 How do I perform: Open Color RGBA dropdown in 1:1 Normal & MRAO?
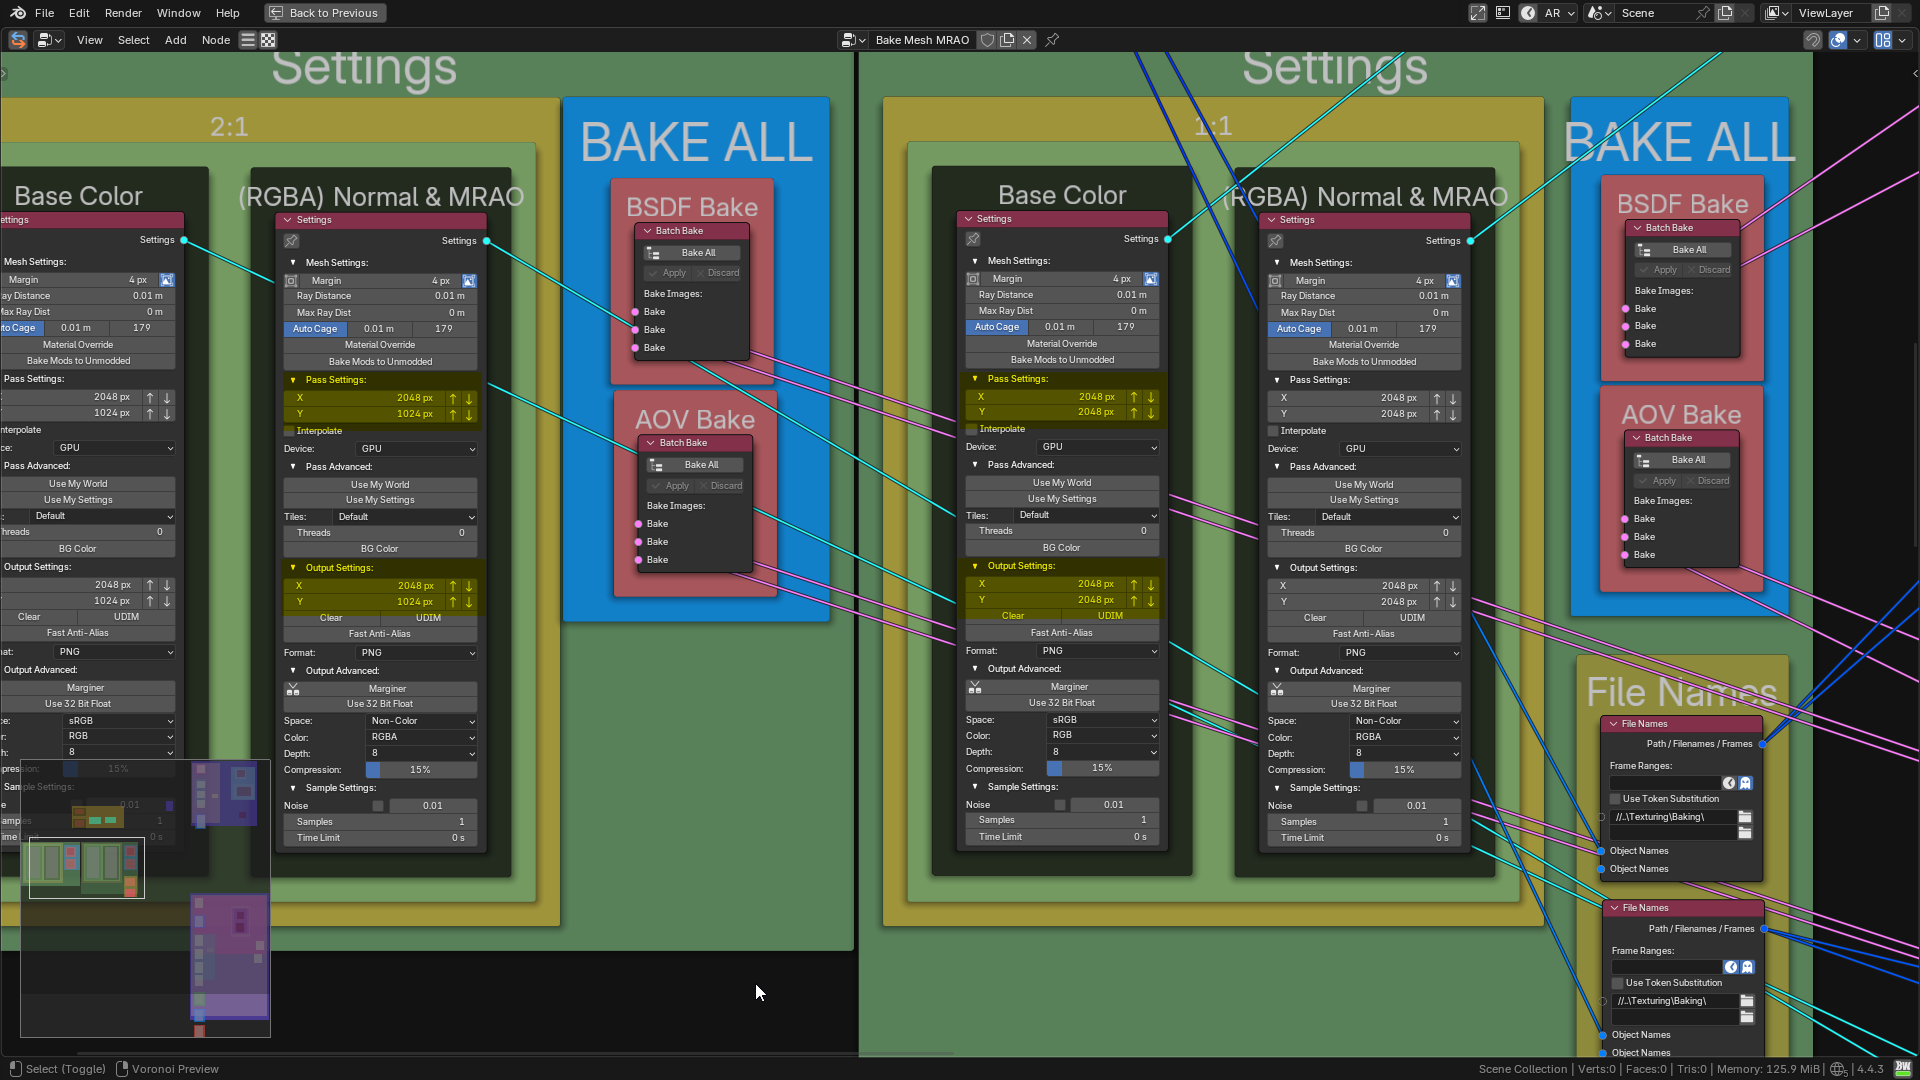tap(1405, 737)
